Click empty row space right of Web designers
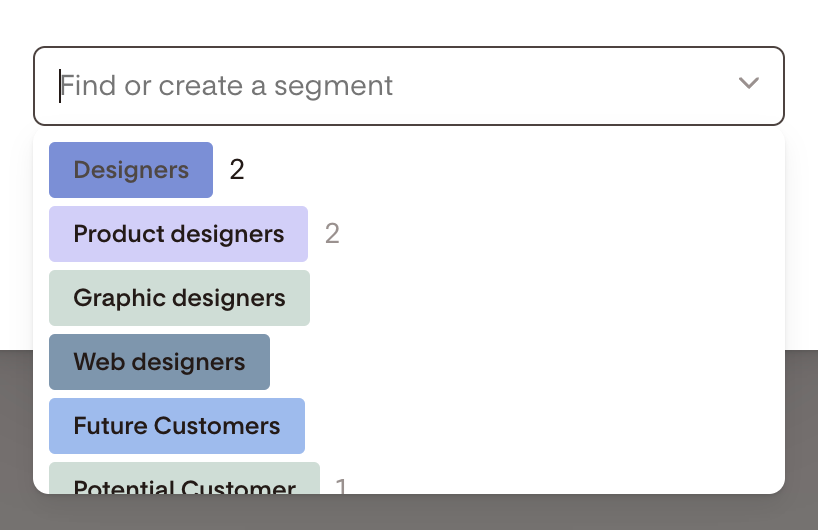 click(x=520, y=362)
